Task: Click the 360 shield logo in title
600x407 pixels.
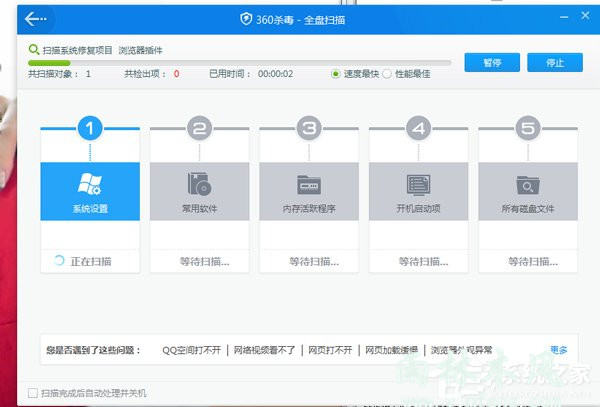Action: click(x=246, y=19)
